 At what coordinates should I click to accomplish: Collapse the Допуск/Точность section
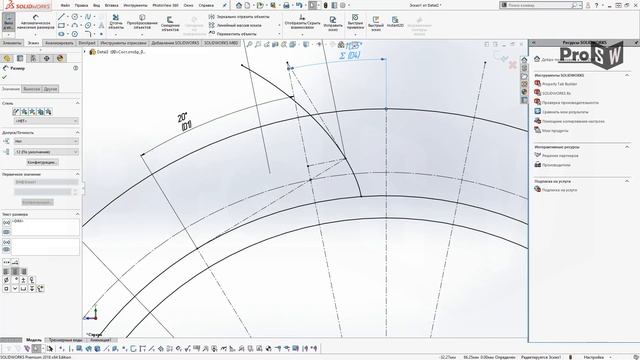click(77, 133)
